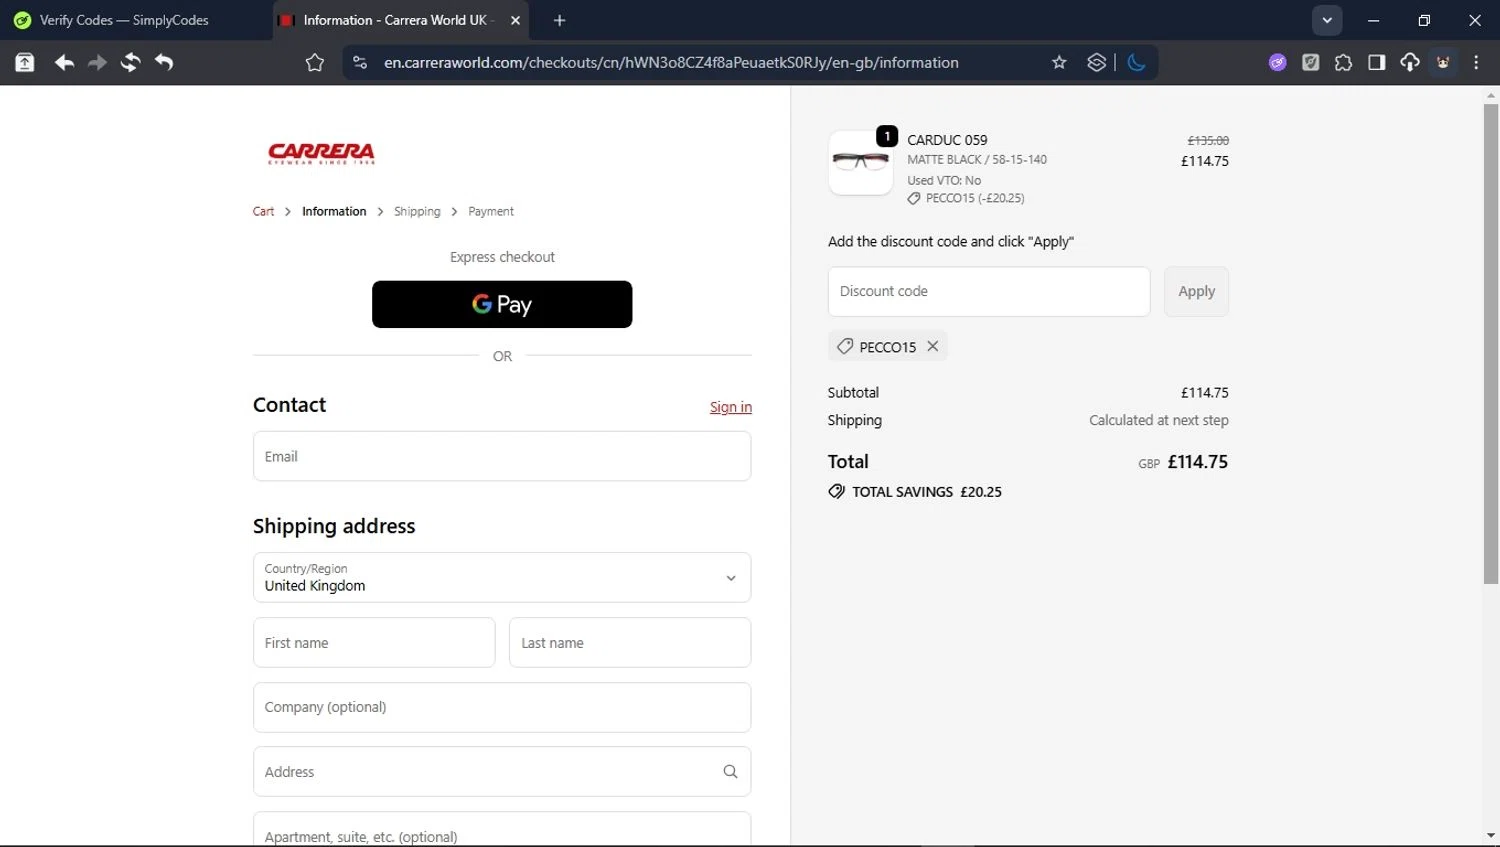Screen dimensions: 1500x847
Task: Click "Calculated at next step" shipping text
Action: point(1159,420)
